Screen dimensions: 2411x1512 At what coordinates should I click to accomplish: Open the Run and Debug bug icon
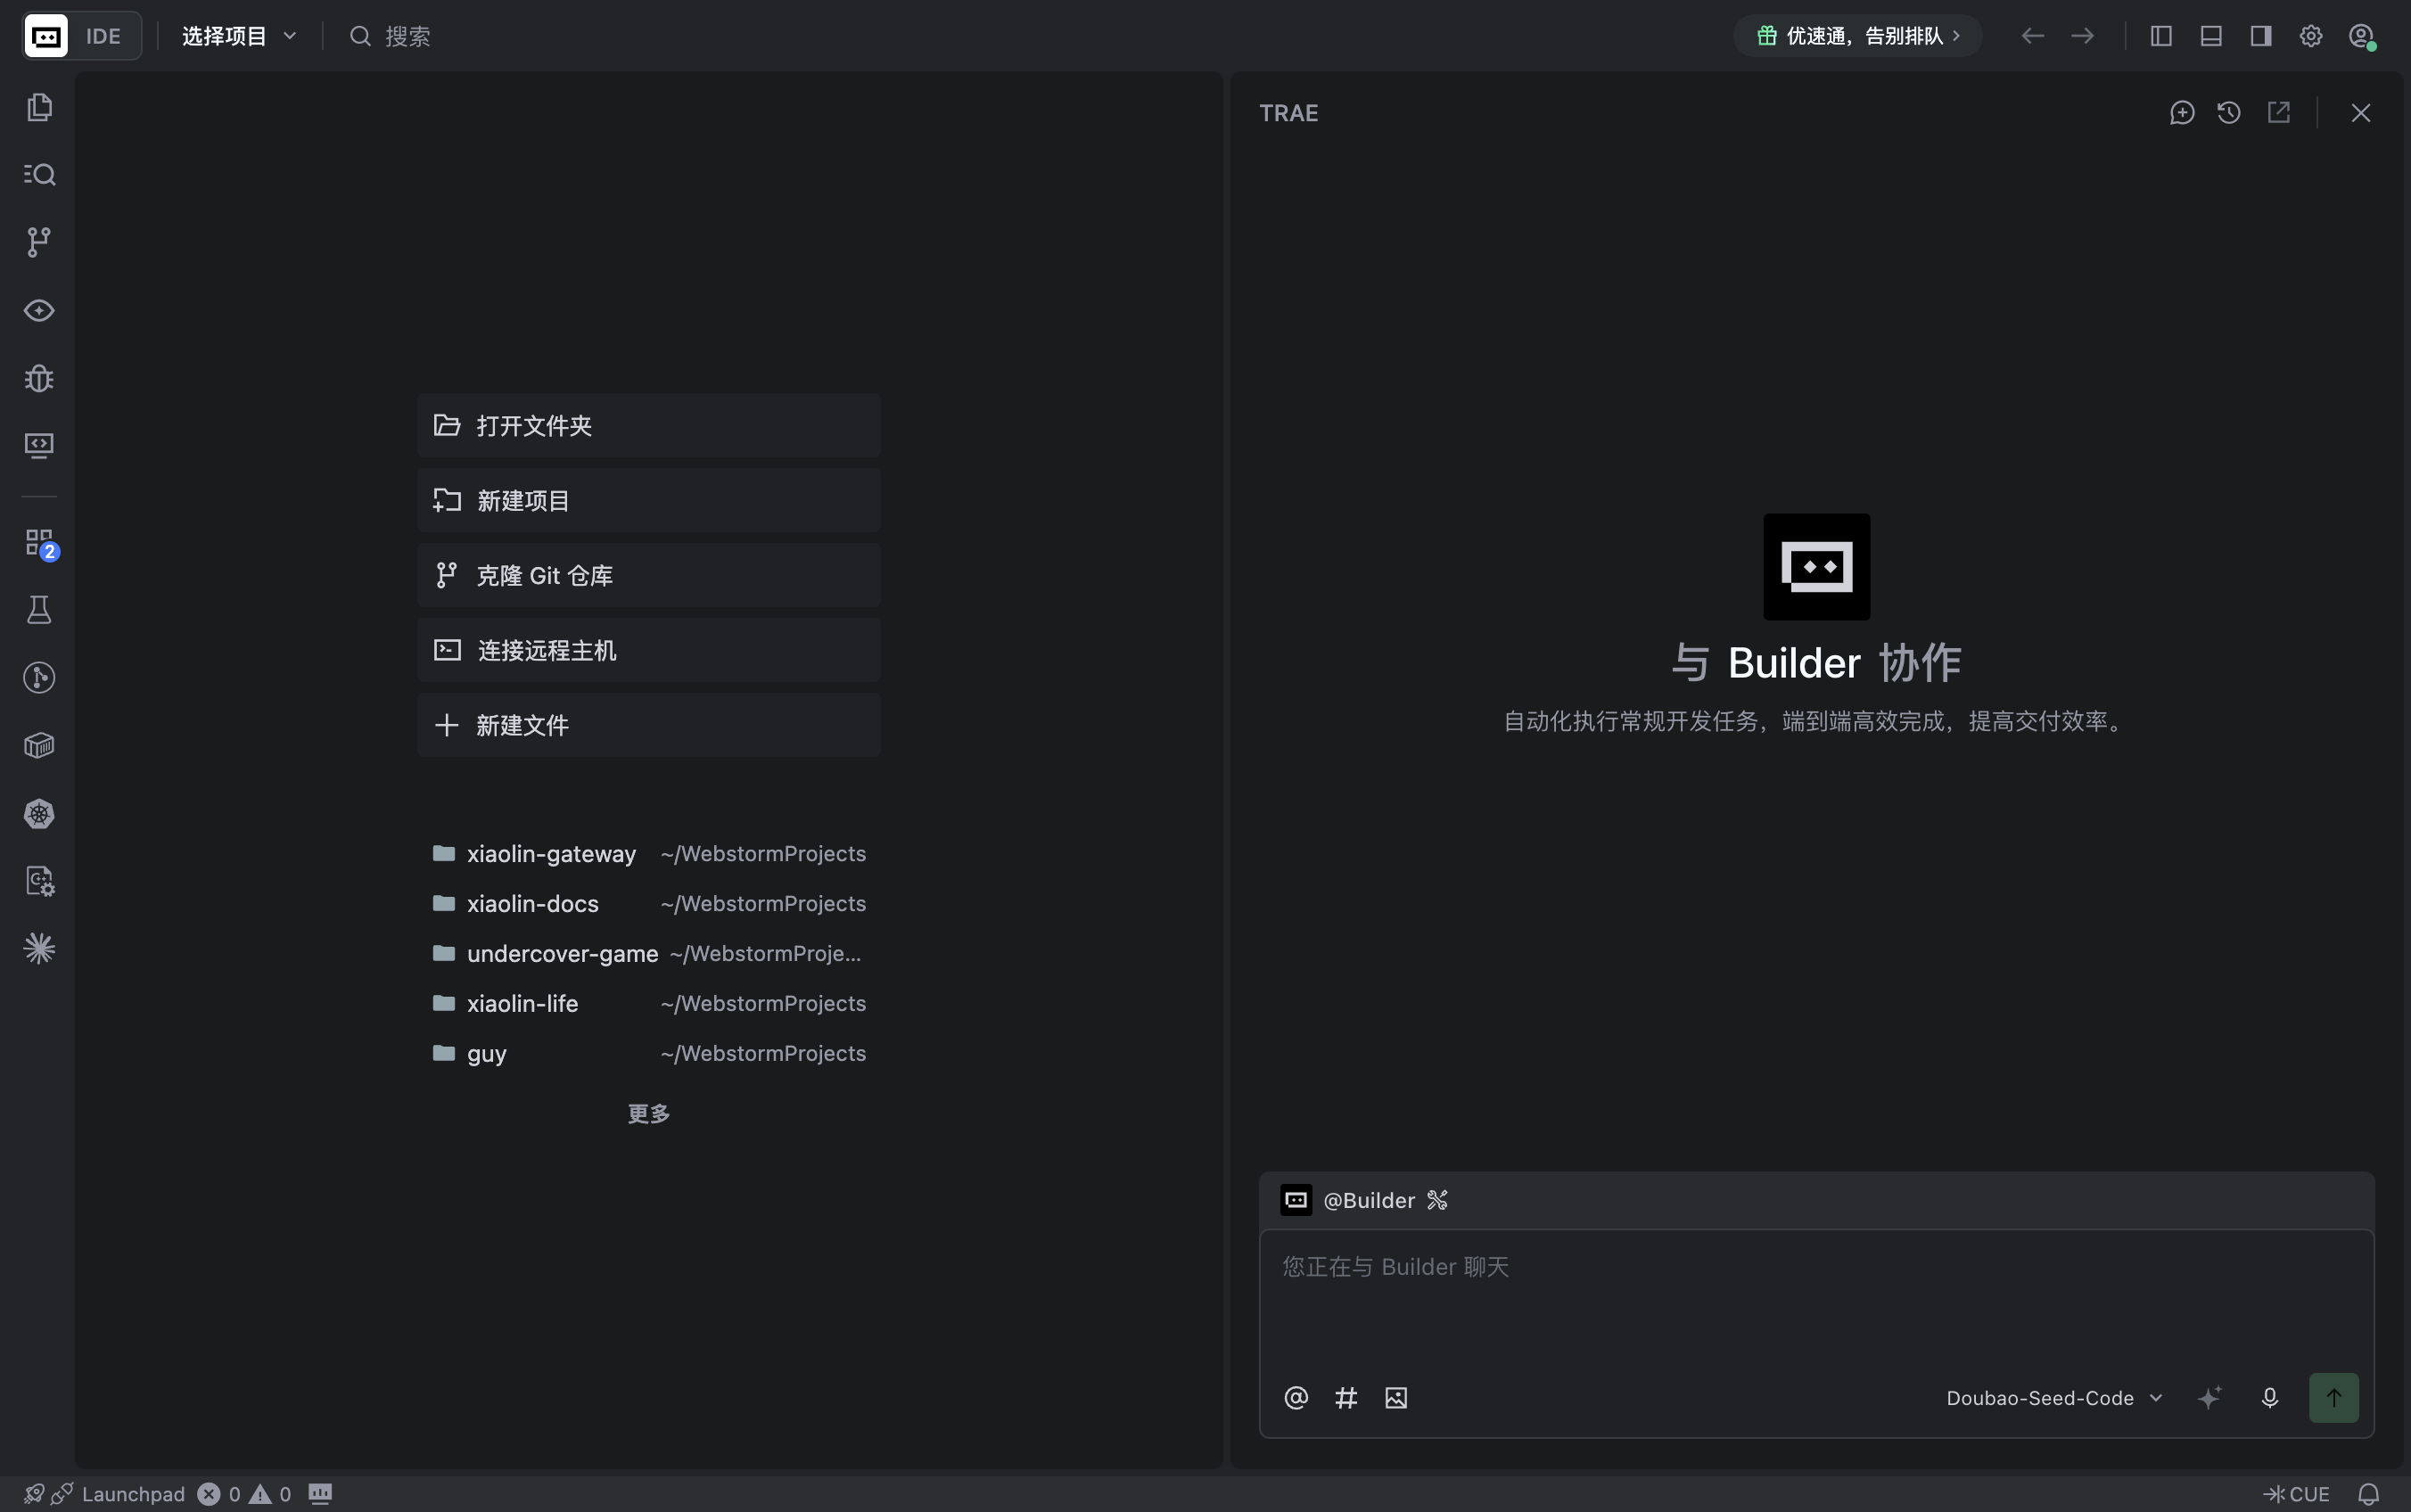pos(39,378)
